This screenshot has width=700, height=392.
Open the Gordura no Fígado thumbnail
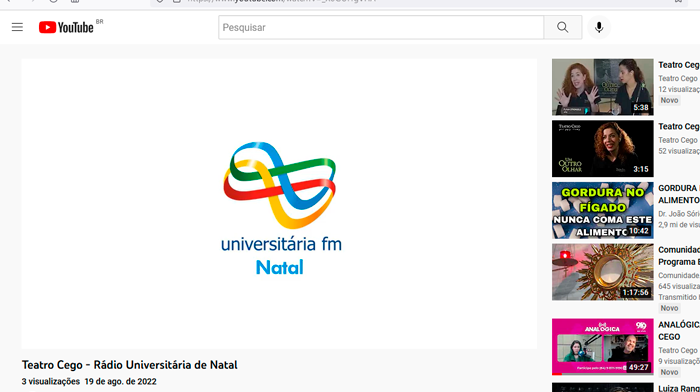click(602, 210)
